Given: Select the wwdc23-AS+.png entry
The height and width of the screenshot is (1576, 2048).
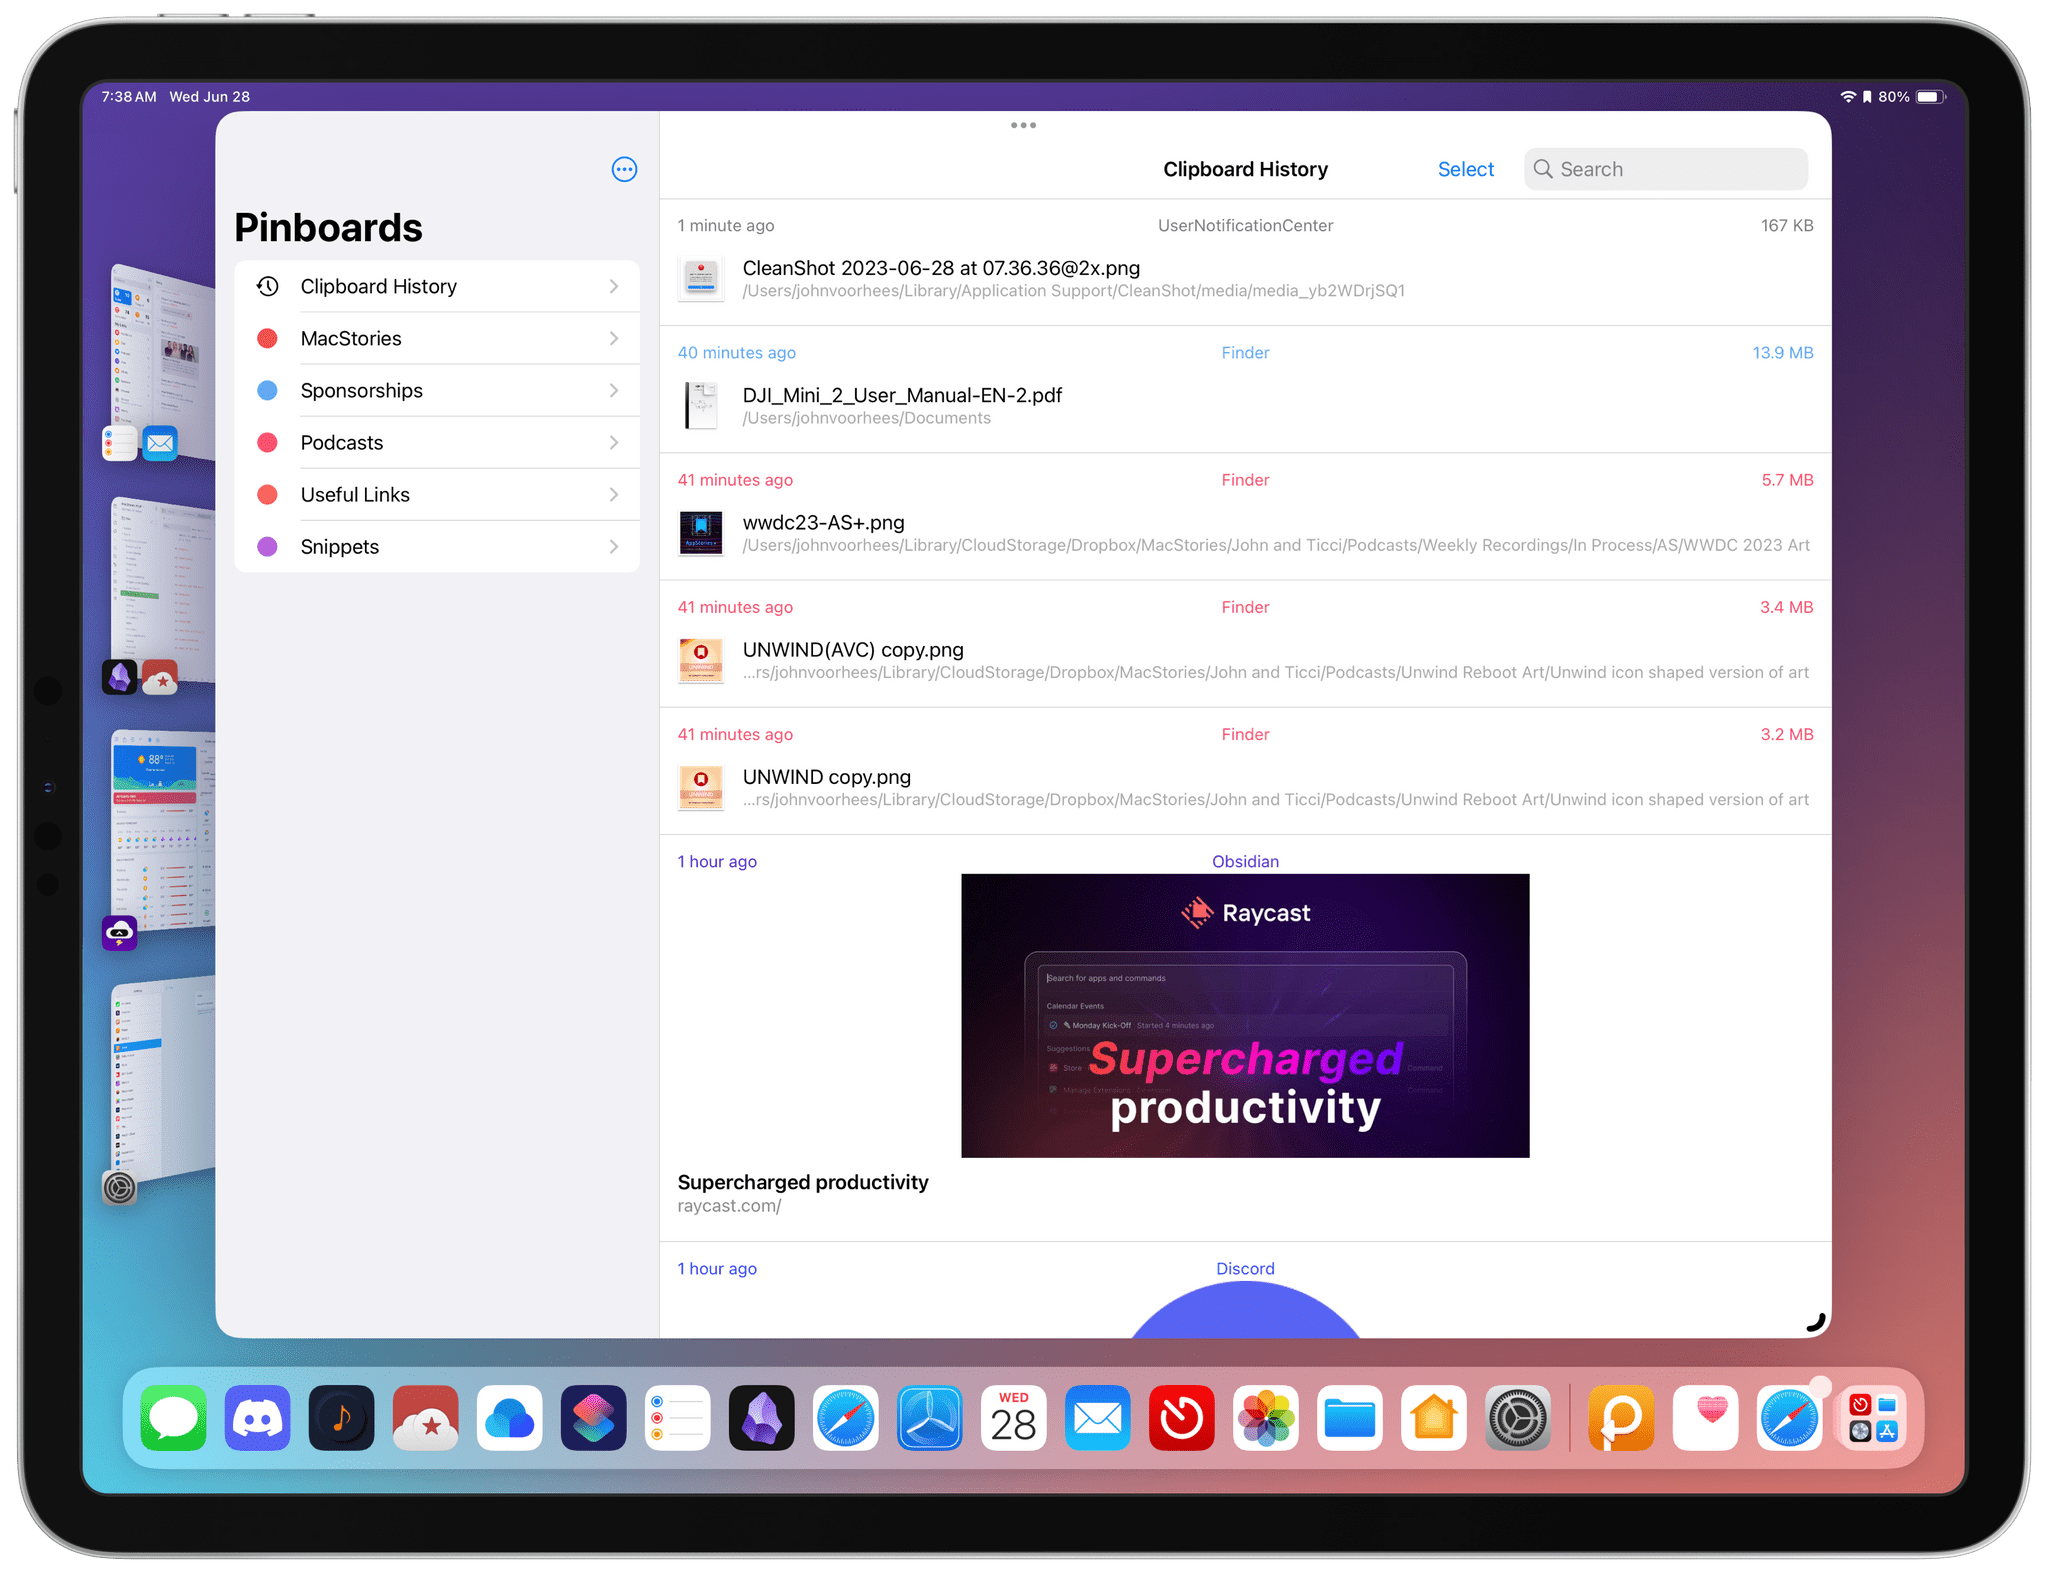Looking at the screenshot, I should (x=1245, y=516).
